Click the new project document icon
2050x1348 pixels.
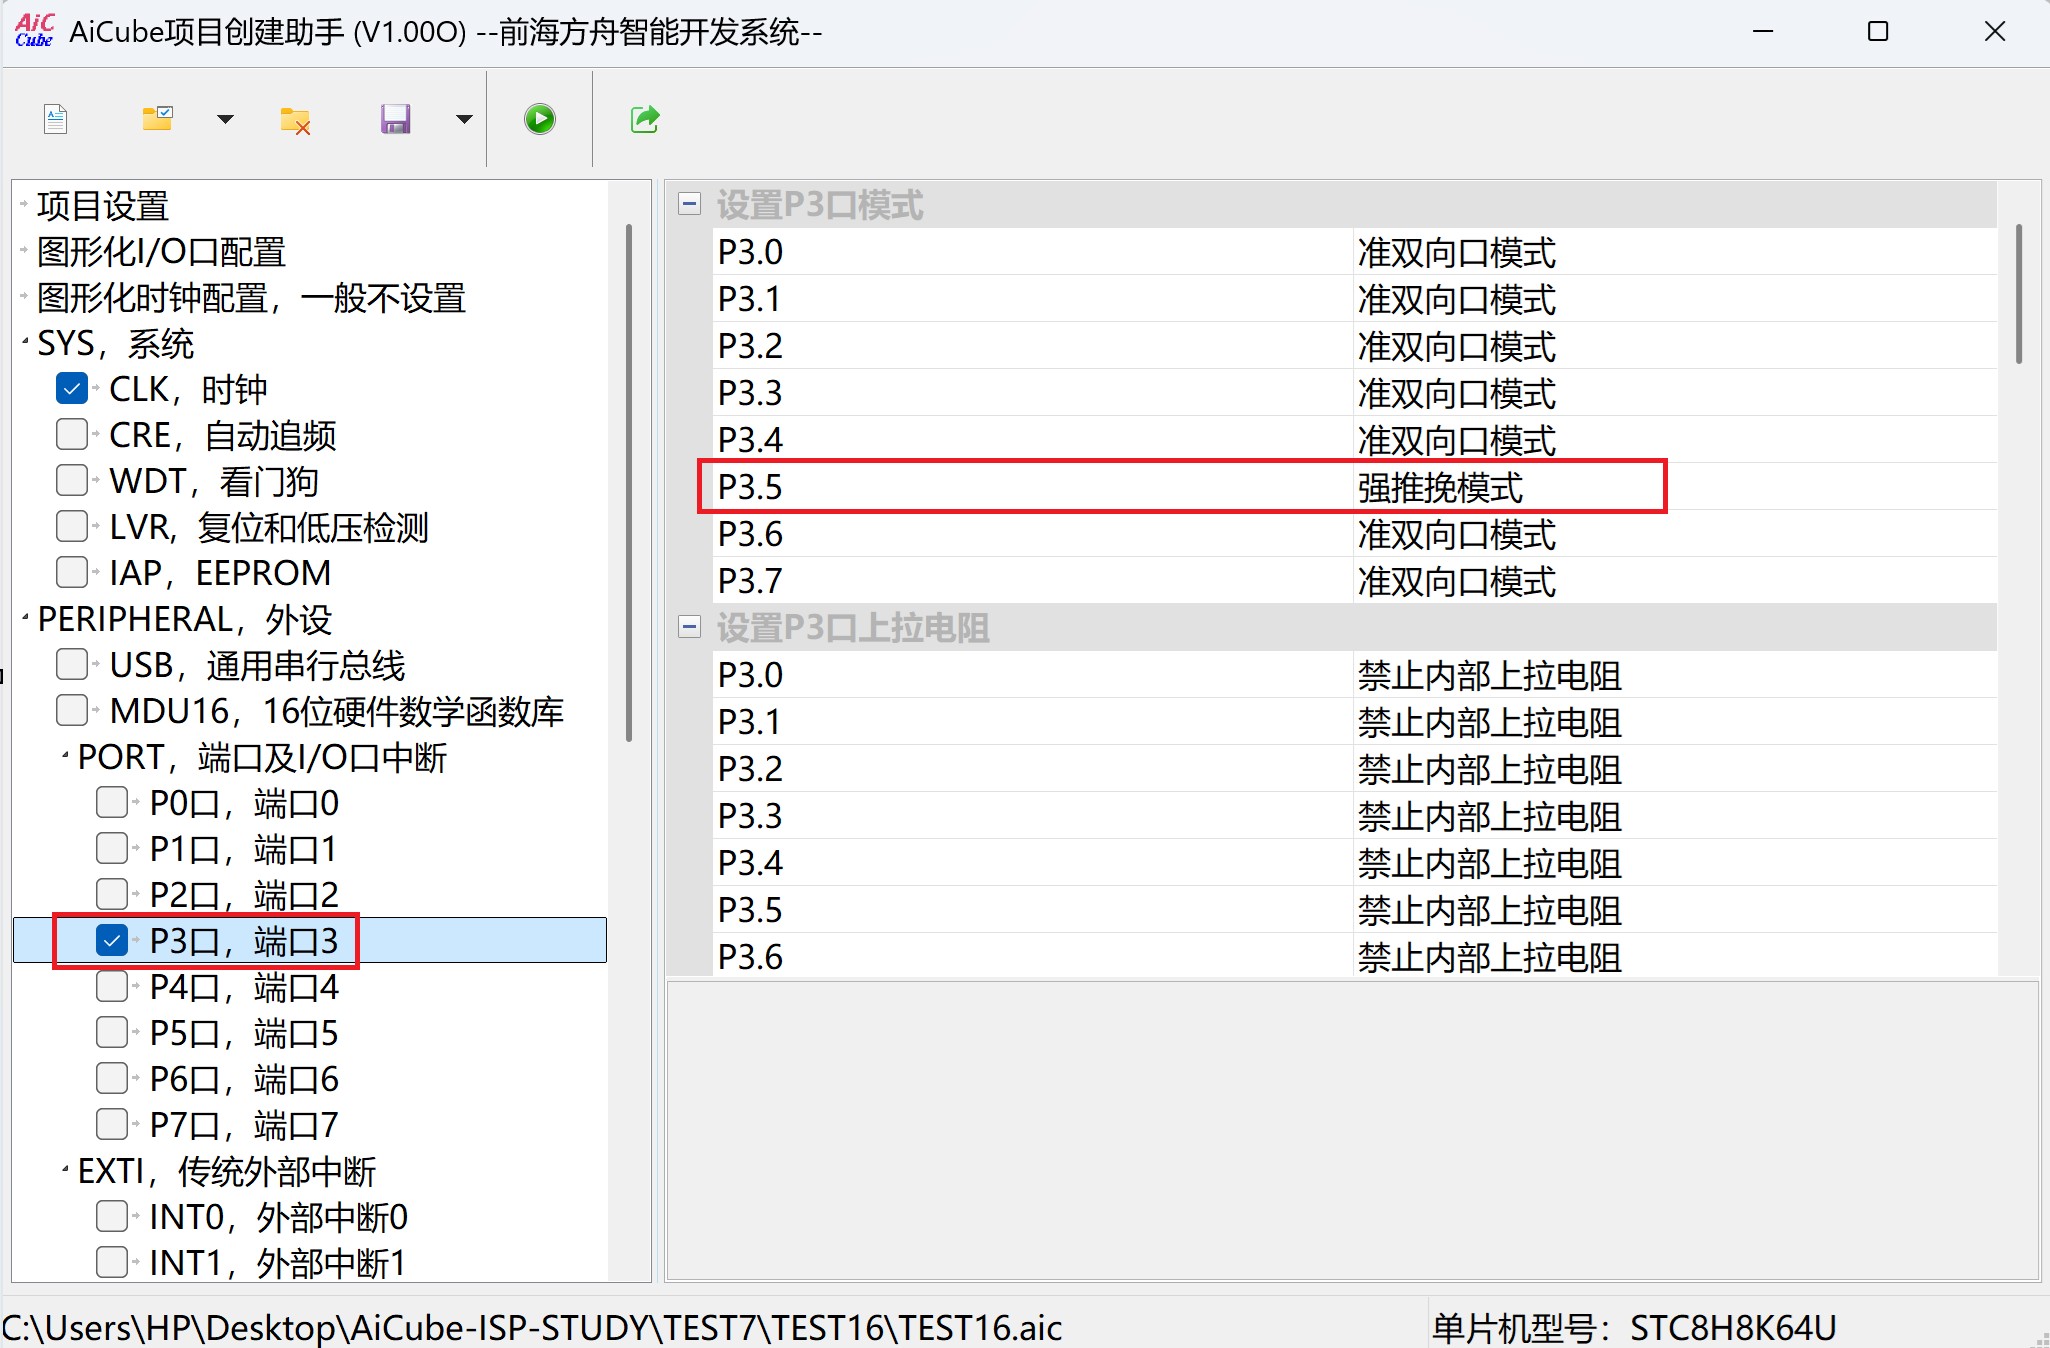56,120
